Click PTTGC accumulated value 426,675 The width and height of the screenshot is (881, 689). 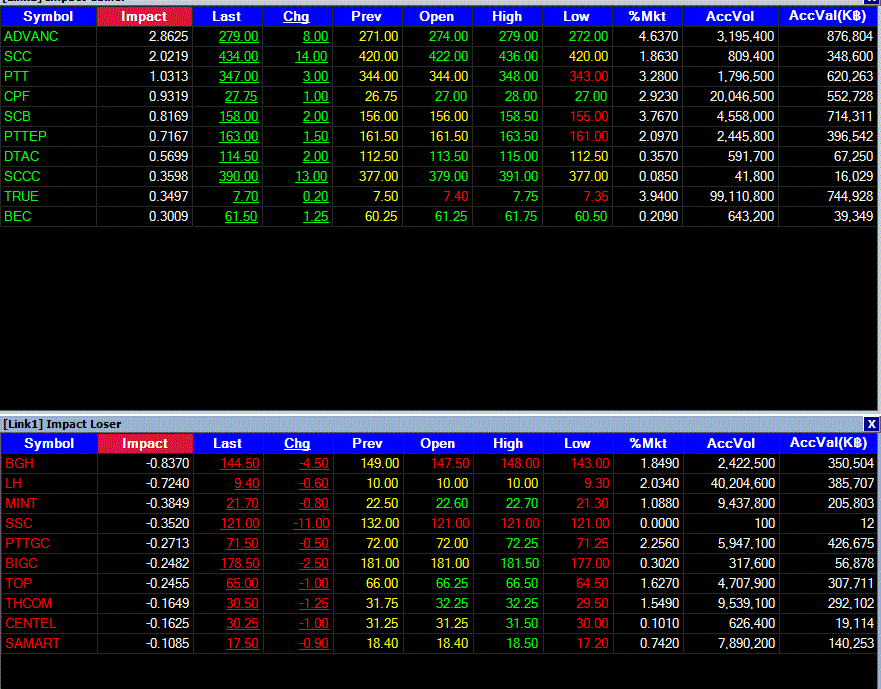[x=851, y=543]
